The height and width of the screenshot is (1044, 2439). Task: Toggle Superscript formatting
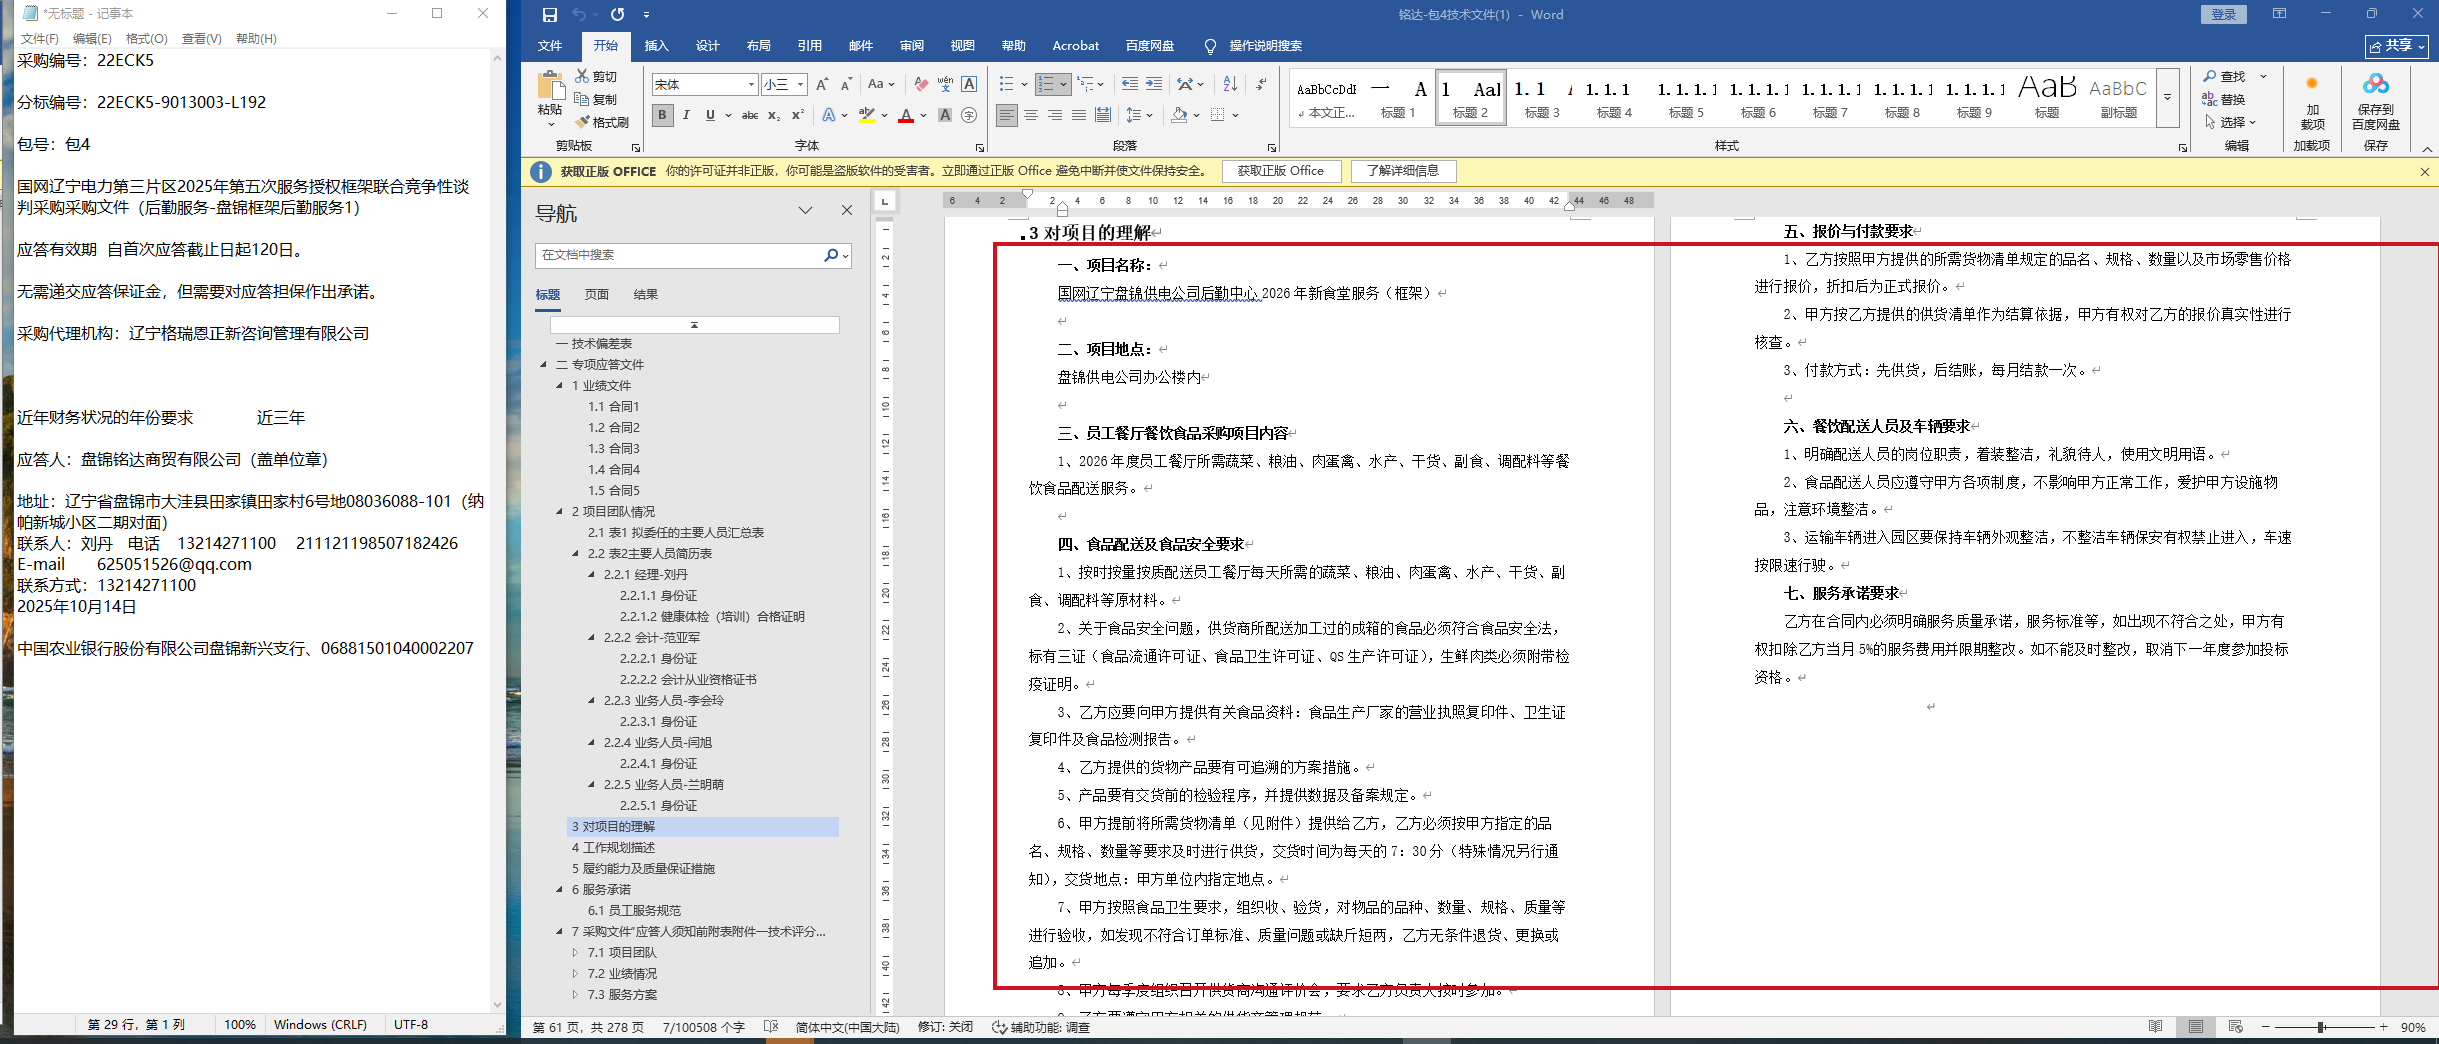click(798, 116)
